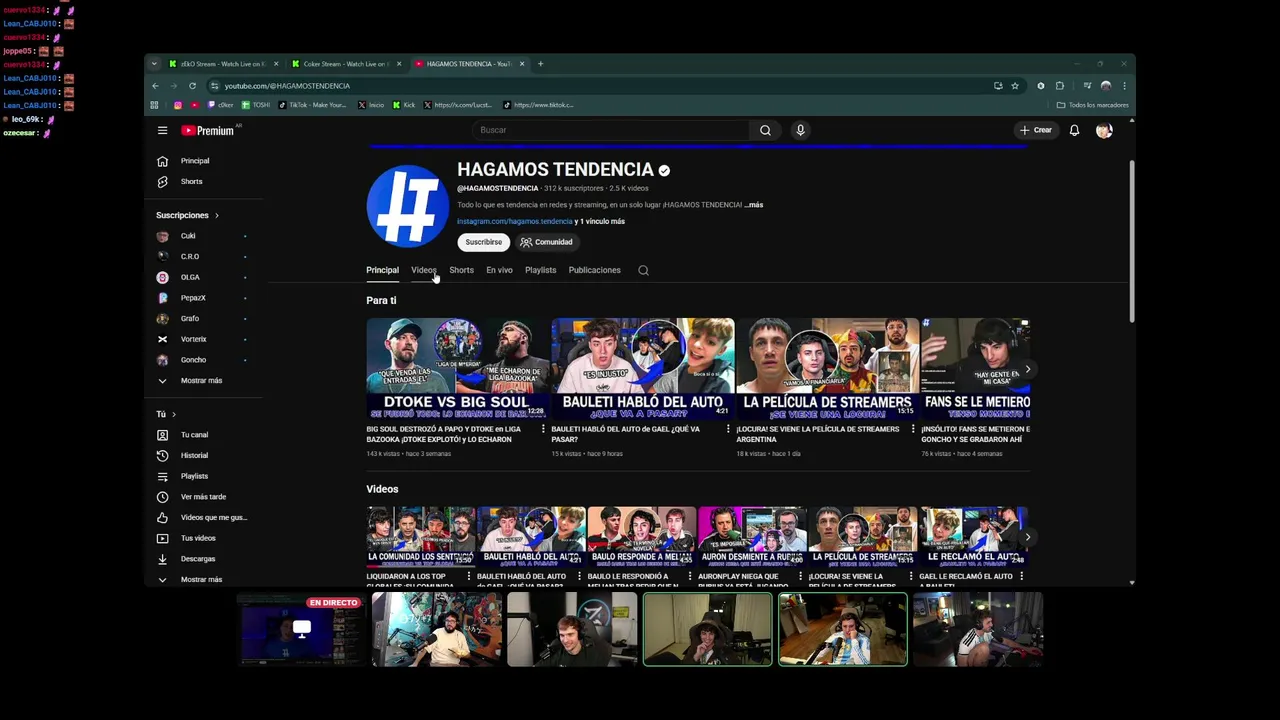The image size is (1280, 720).
Task: Reload the page in the browser
Action: [192, 86]
